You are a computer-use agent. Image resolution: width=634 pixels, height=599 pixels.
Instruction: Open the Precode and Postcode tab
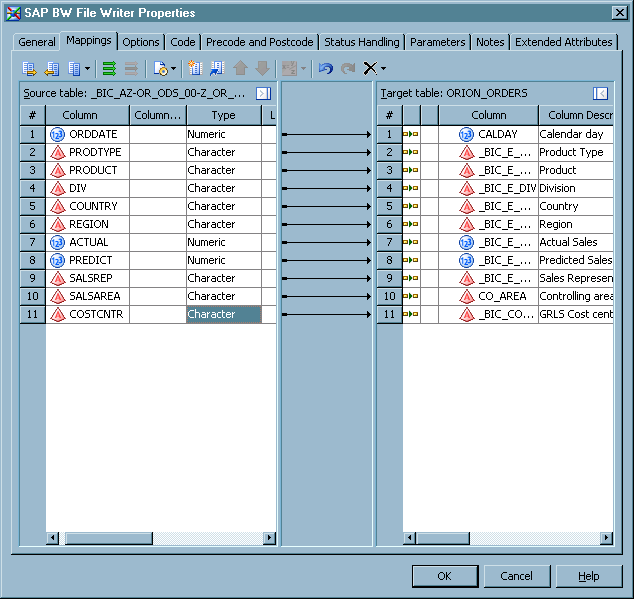(259, 42)
